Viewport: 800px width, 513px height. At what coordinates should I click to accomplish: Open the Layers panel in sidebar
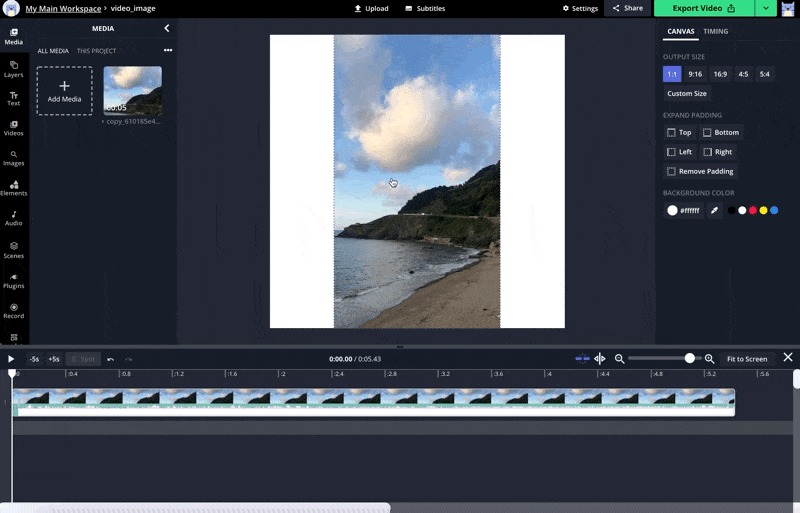pos(14,68)
